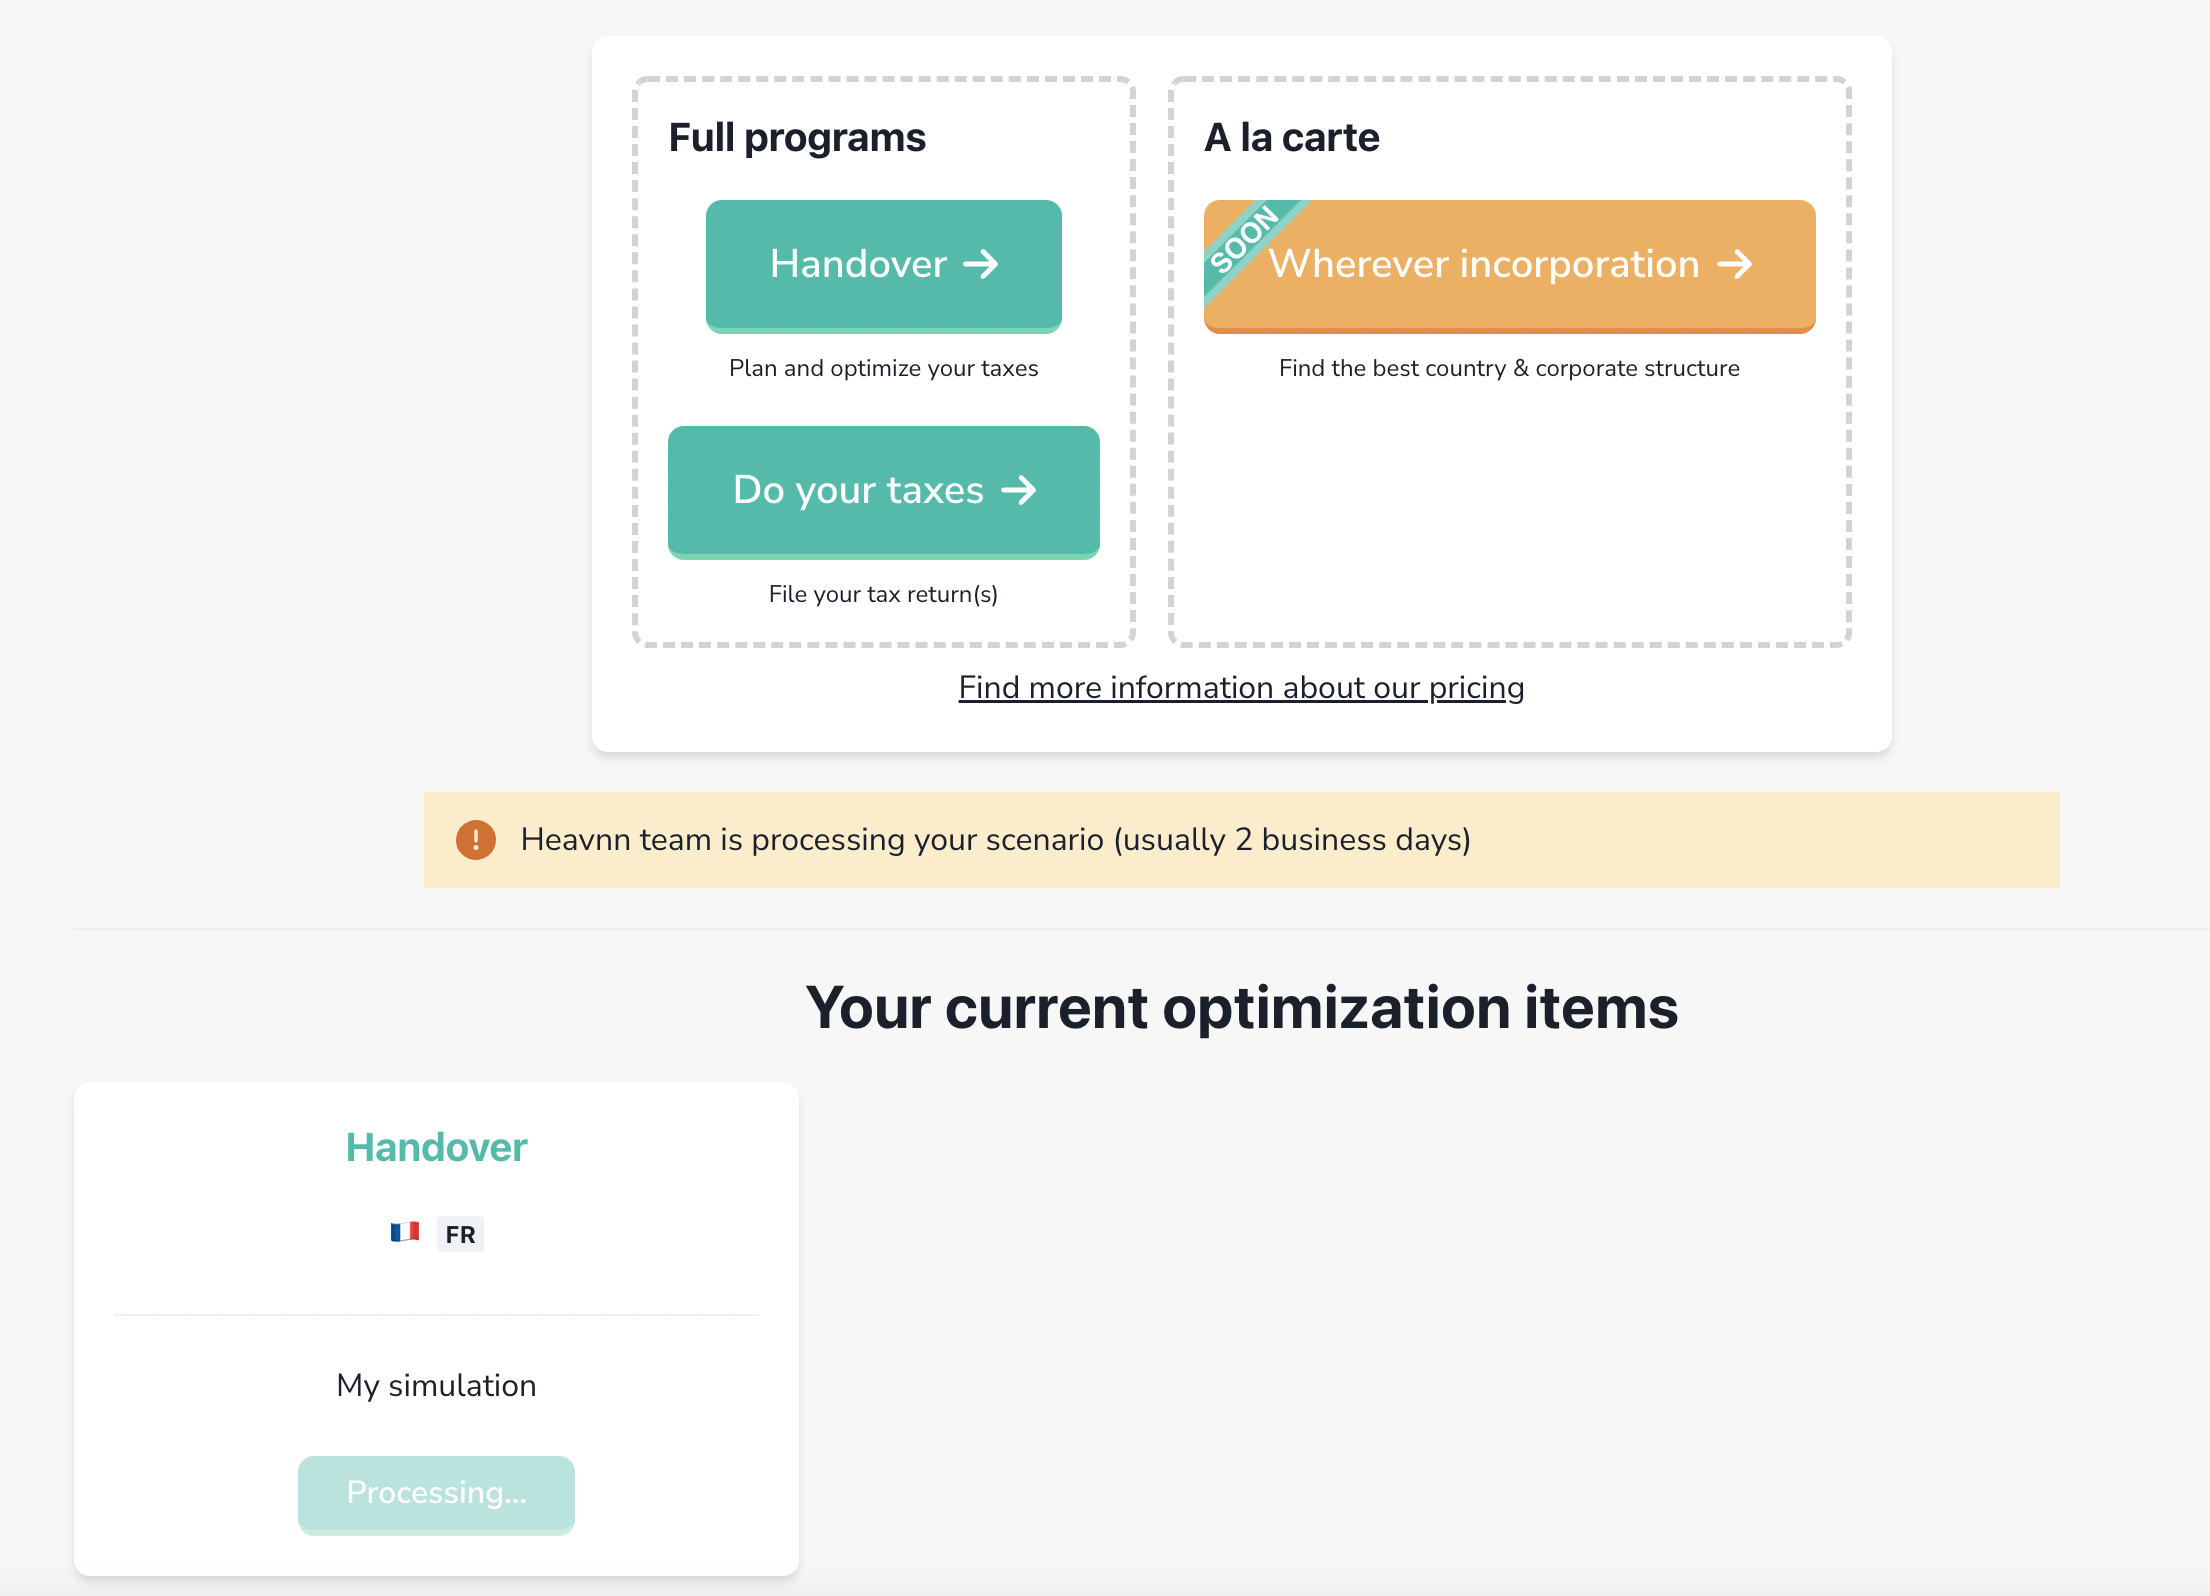
Task: Click arrow icon on Wherever incorporation
Action: click(1735, 264)
